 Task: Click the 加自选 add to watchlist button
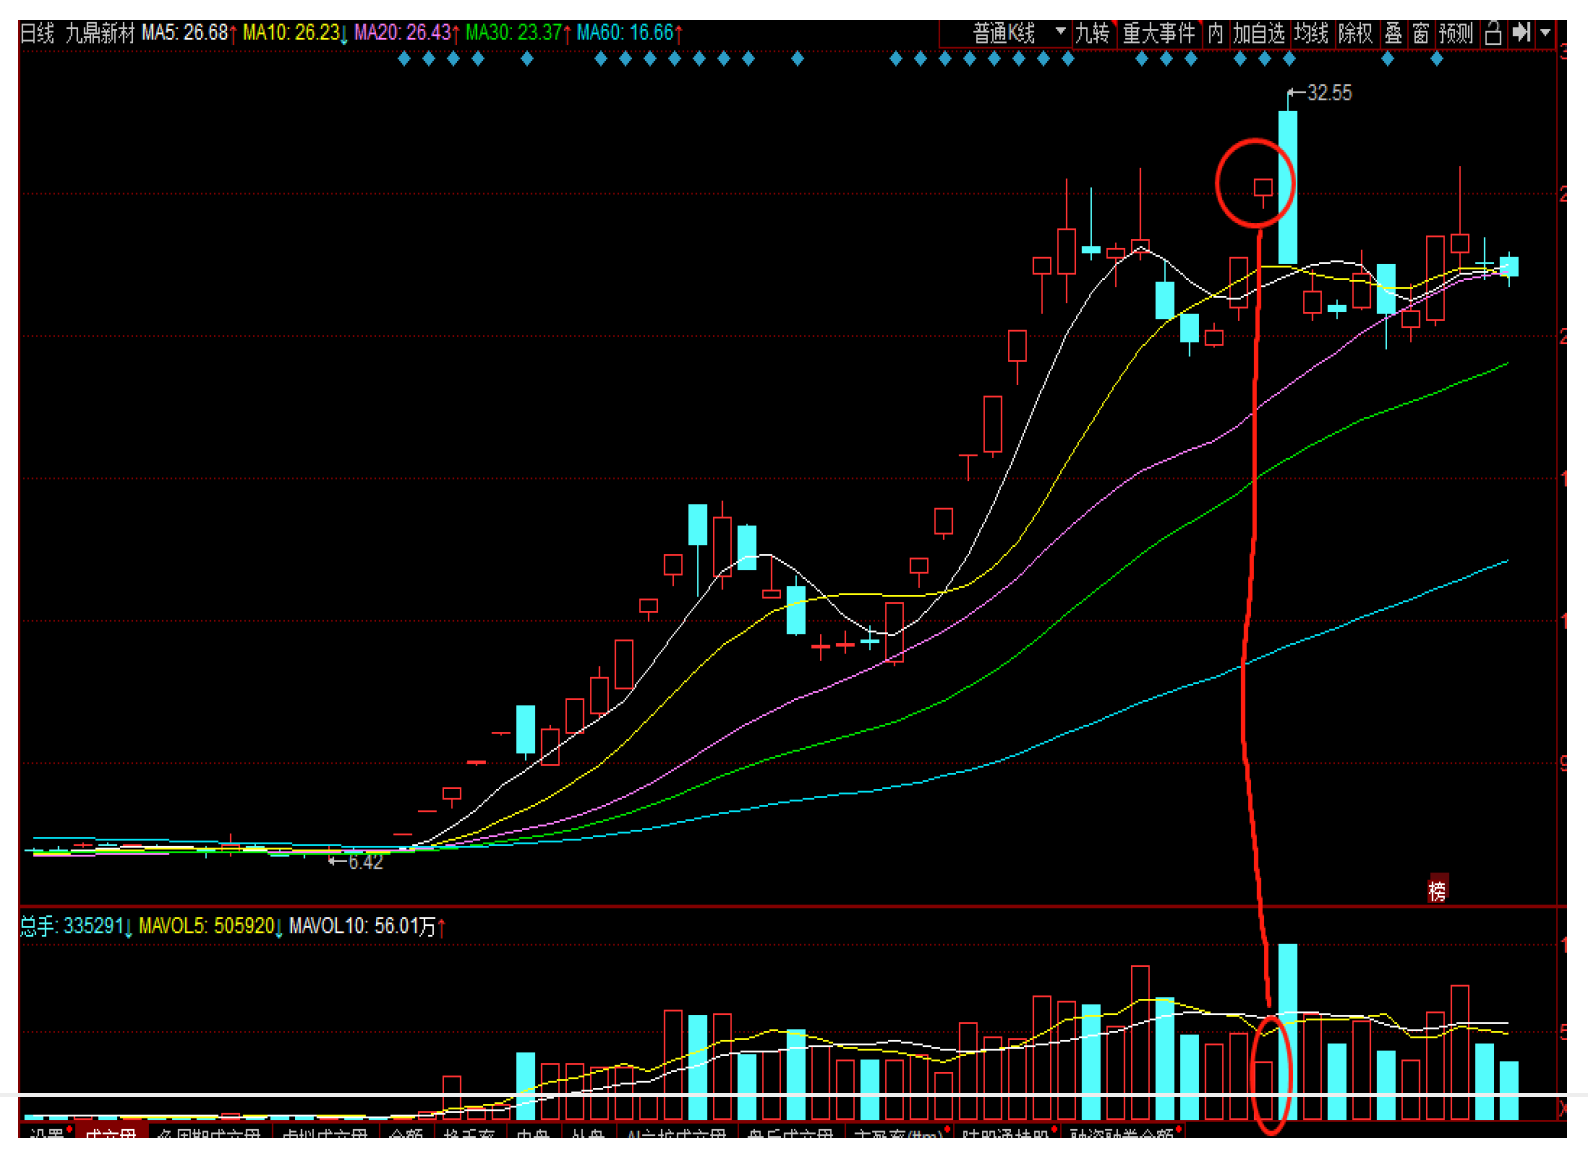pos(1258,33)
